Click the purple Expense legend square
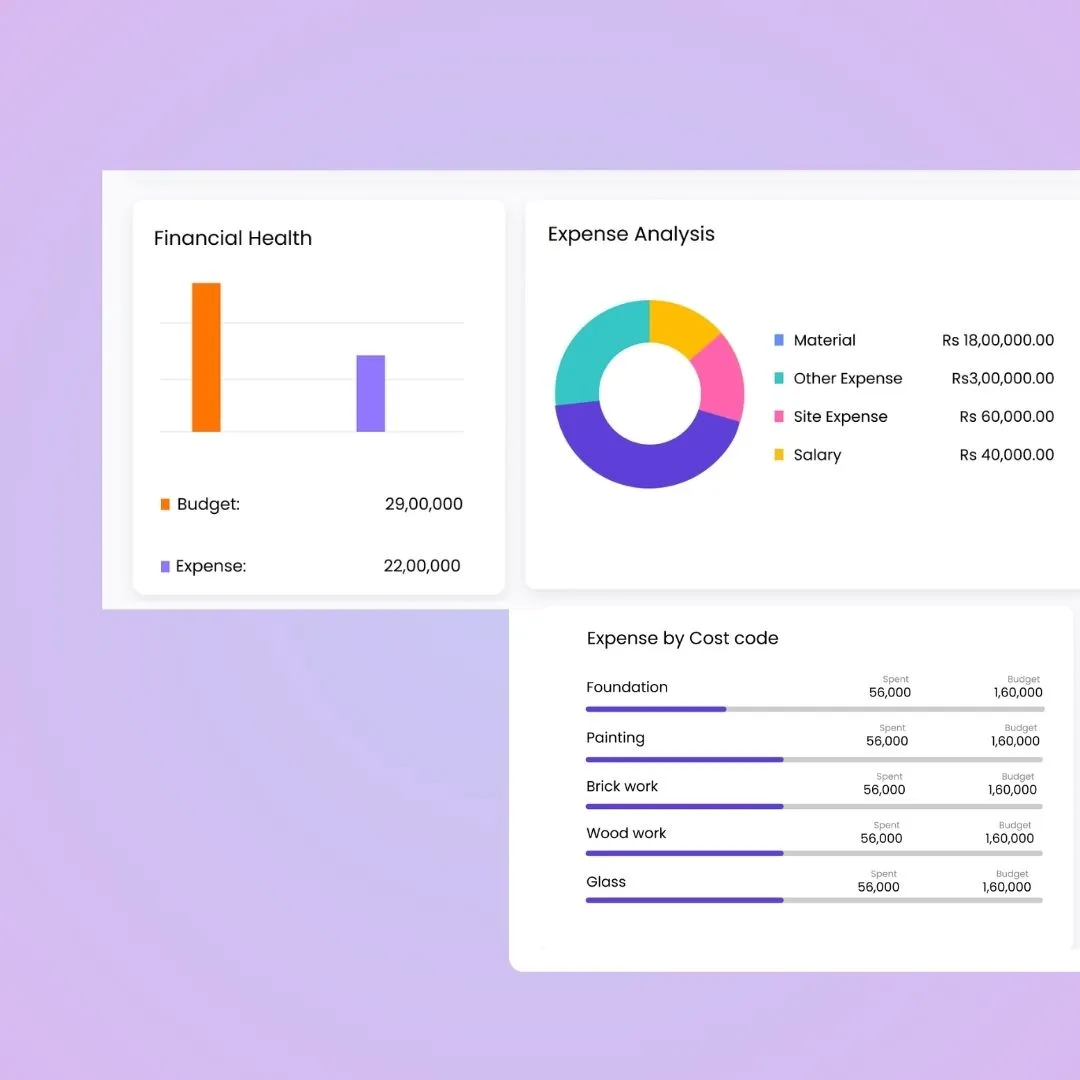The width and height of the screenshot is (1080, 1080). click(165, 566)
